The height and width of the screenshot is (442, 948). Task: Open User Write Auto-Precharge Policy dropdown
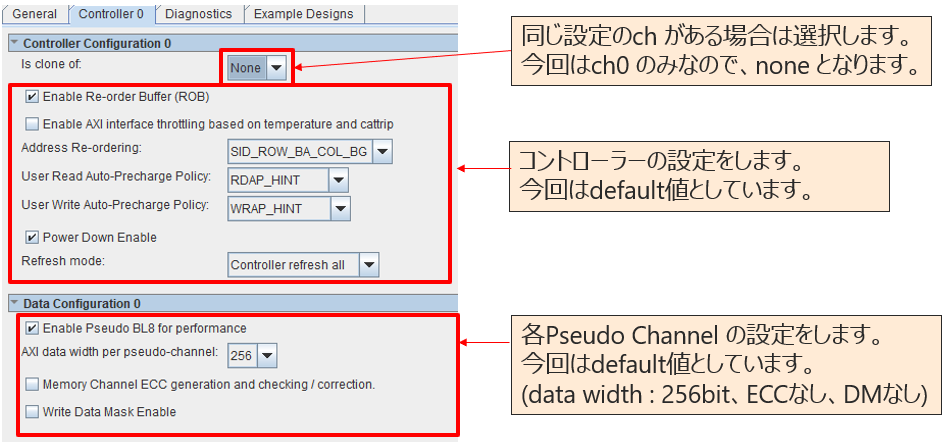coord(341,208)
